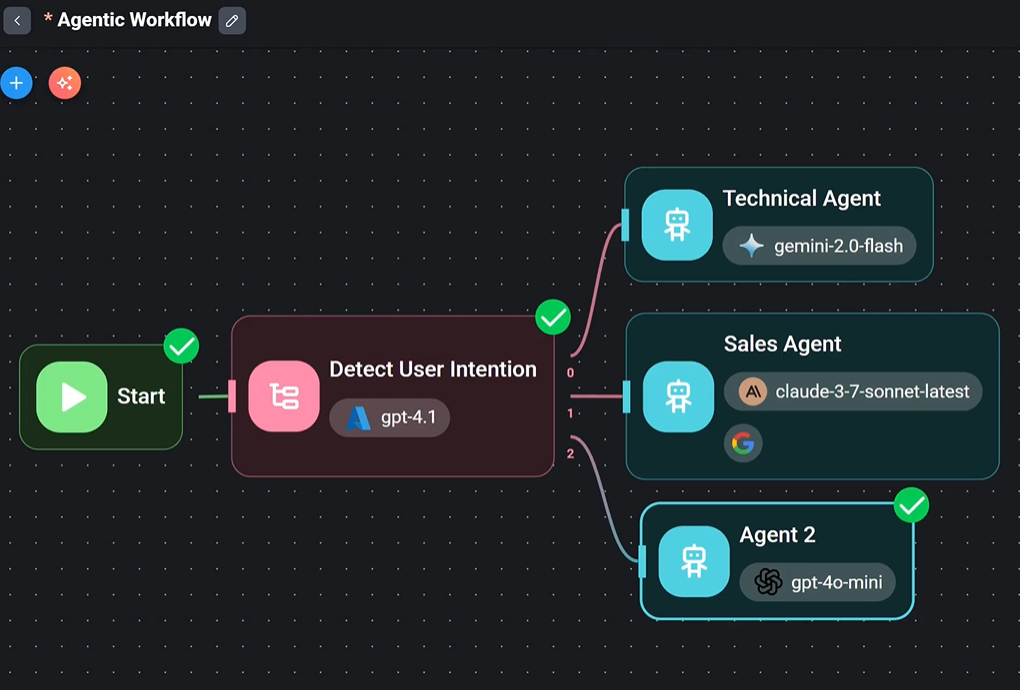Viewport: 1020px width, 690px height.
Task: Click the pink classifier icon in Detect User Intention
Action: click(284, 396)
